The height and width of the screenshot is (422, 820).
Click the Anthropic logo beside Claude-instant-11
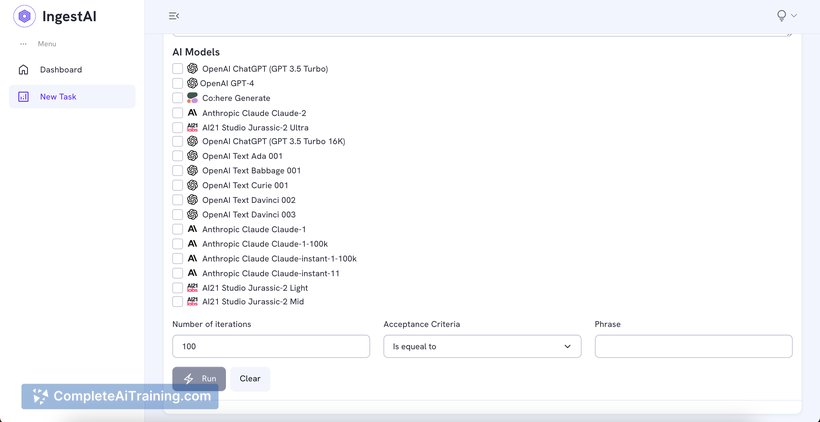click(x=192, y=273)
